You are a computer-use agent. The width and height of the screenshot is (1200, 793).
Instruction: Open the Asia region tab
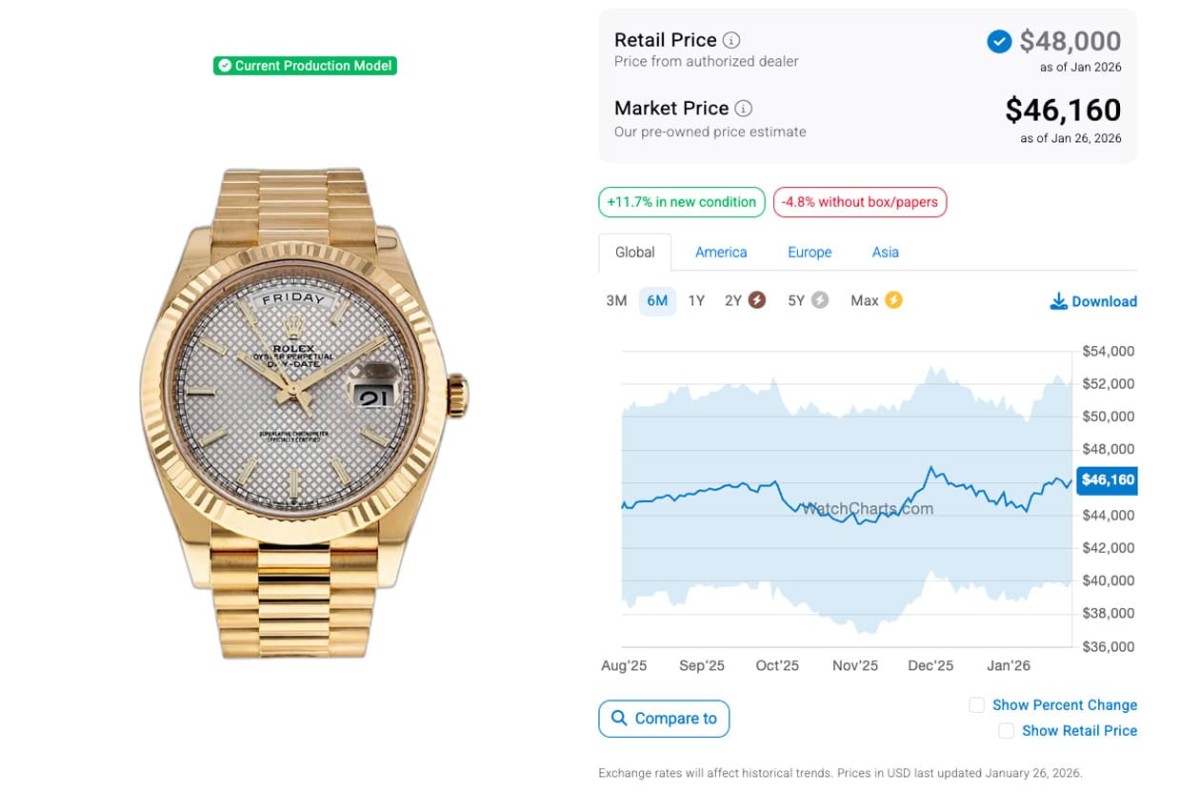[885, 252]
